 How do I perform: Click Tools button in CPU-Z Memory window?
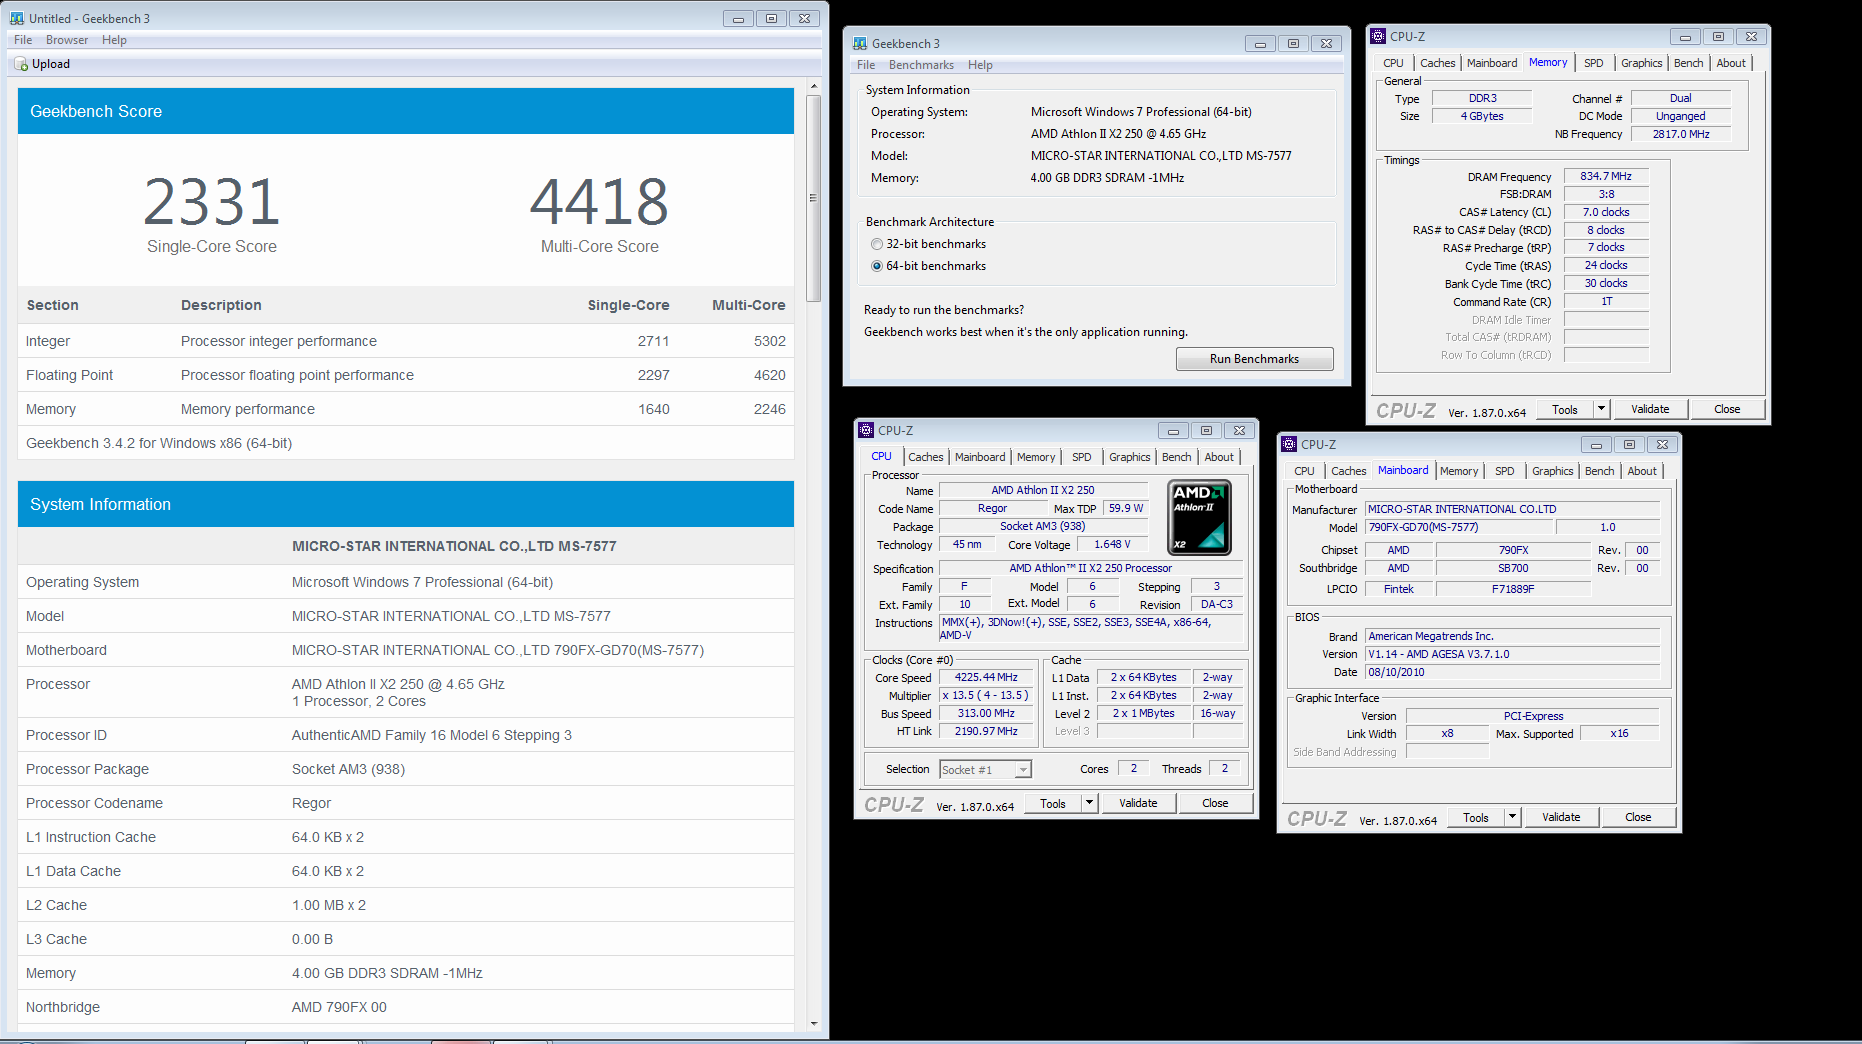point(1565,409)
